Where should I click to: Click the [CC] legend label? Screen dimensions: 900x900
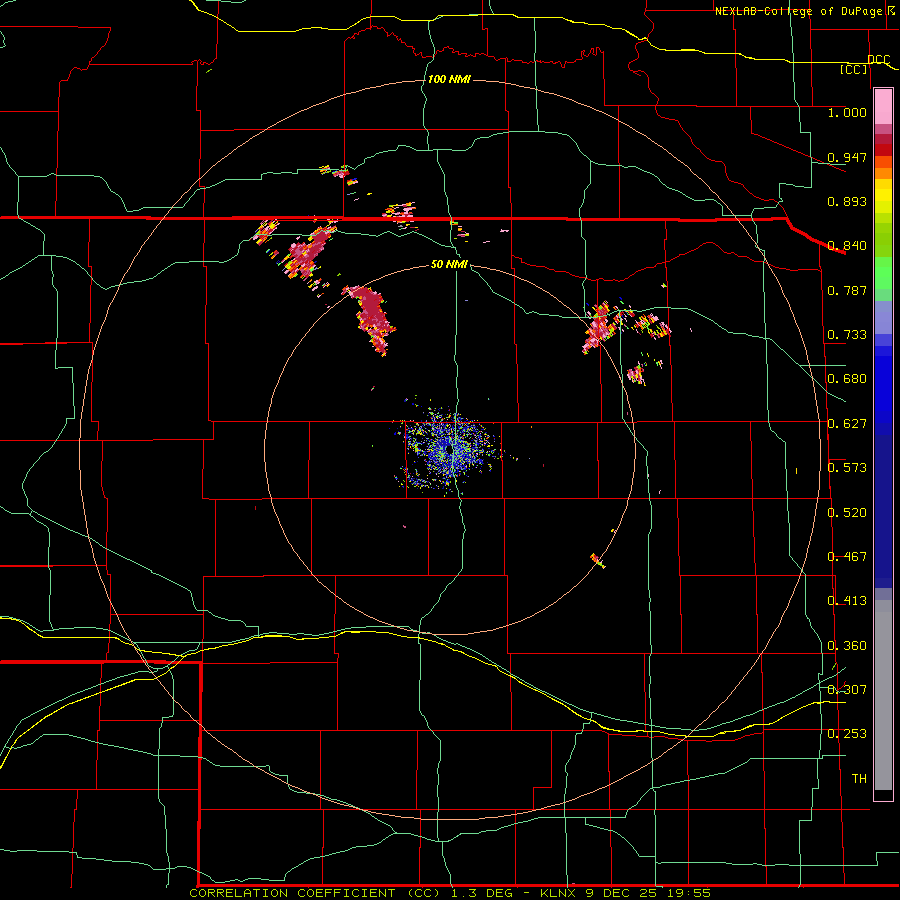point(854,69)
